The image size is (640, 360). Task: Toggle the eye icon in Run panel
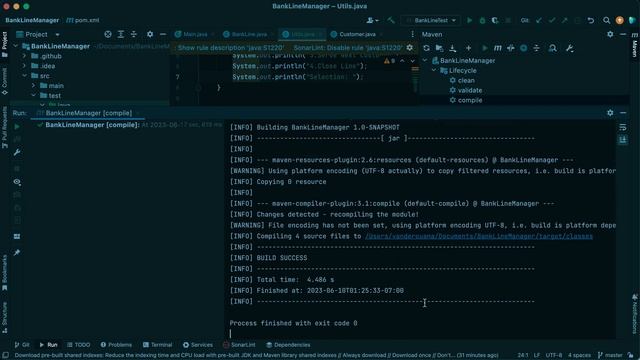point(17,182)
